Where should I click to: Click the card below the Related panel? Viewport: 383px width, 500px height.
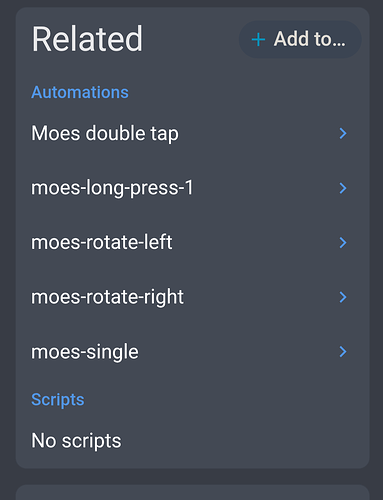[192, 493]
